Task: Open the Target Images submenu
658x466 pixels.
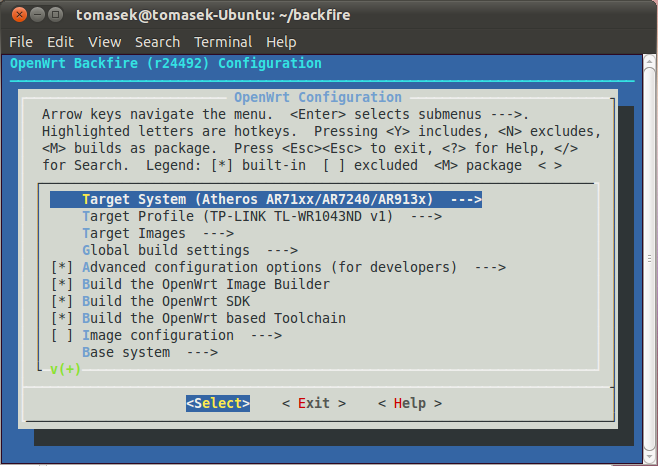Action: tap(158, 233)
